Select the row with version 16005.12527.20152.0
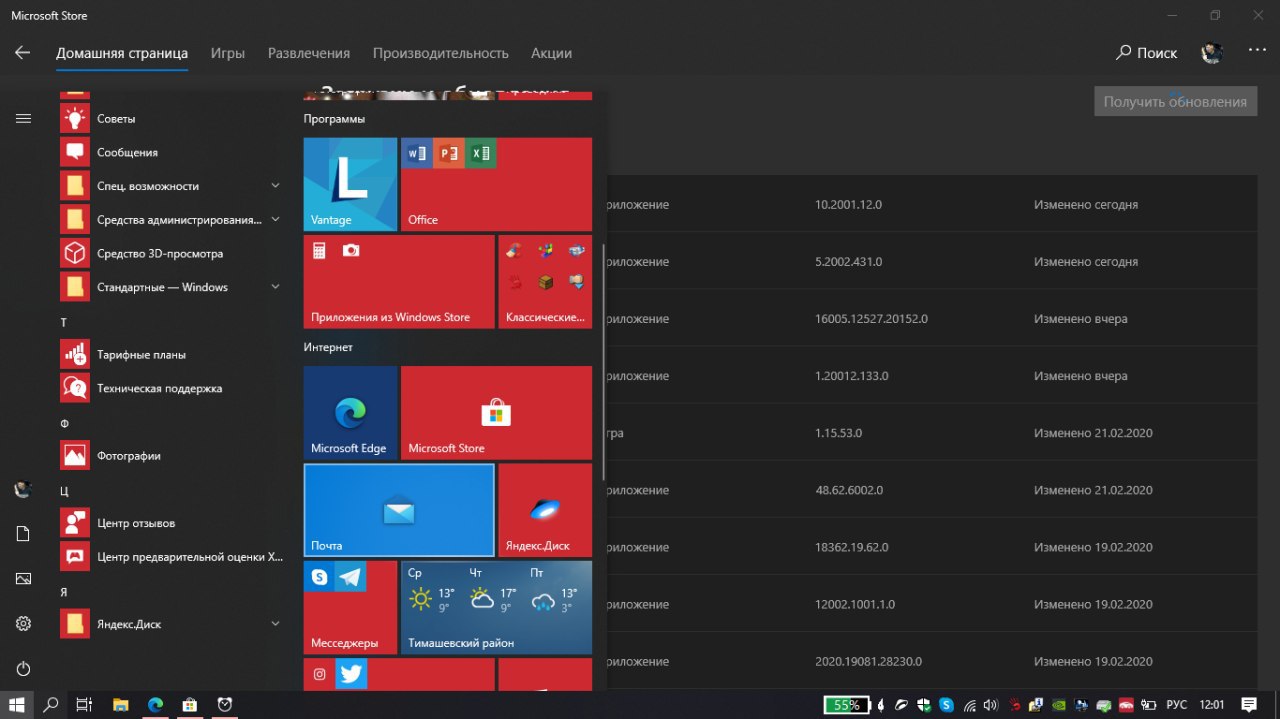Viewport: 1280px width, 719px height. (x=931, y=319)
